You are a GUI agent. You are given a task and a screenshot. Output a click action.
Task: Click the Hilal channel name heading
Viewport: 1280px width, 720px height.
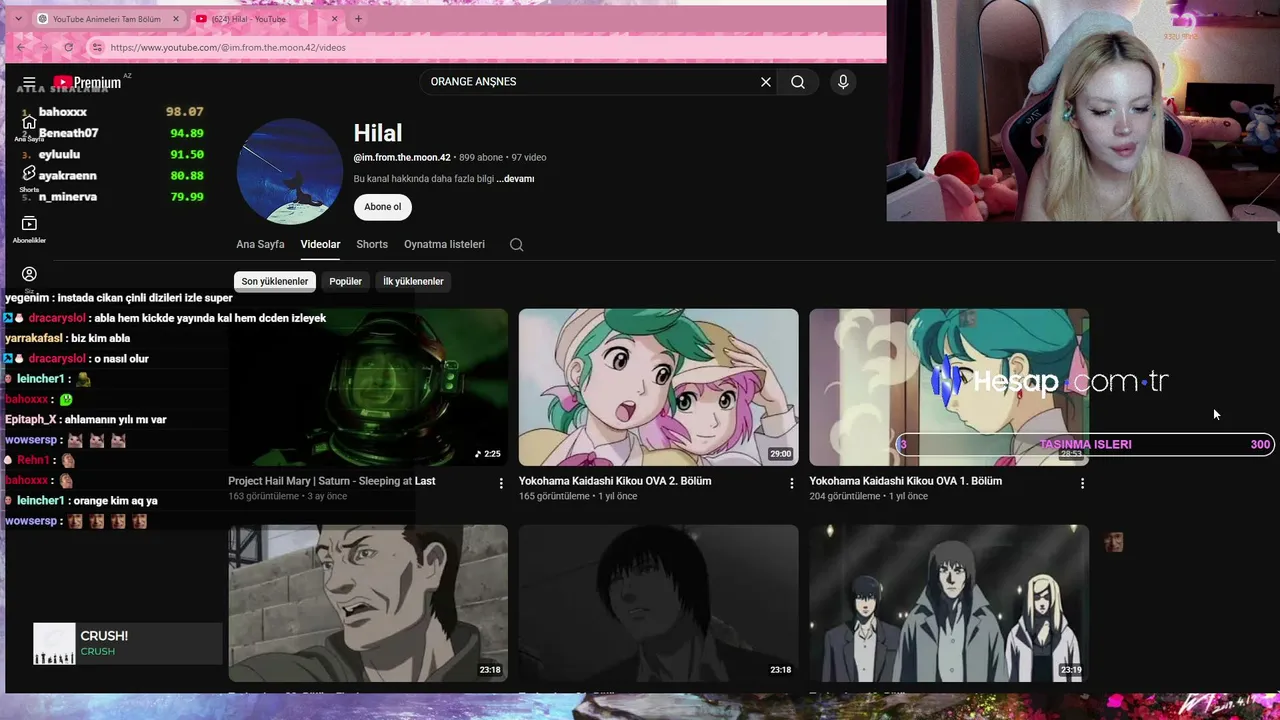point(378,133)
